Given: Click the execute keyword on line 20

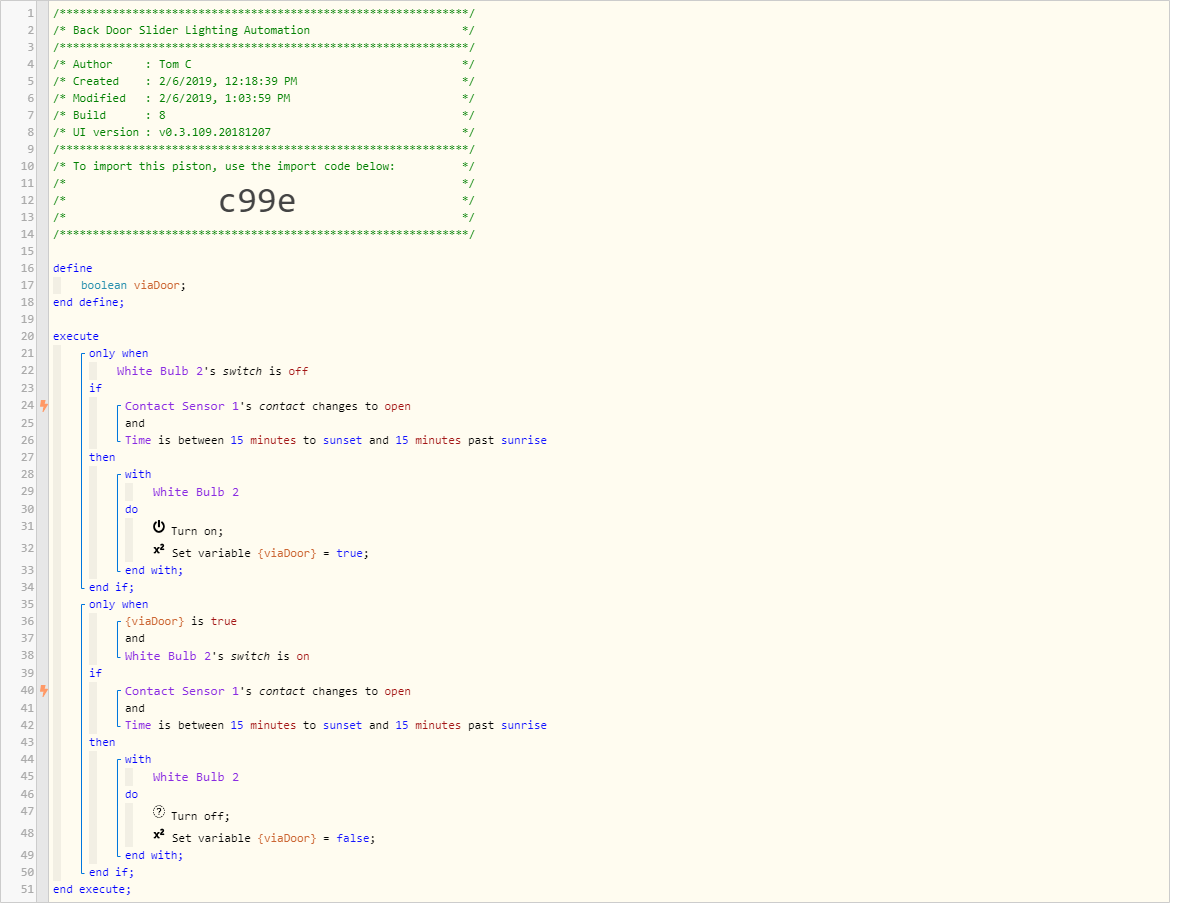Looking at the screenshot, I should (76, 336).
